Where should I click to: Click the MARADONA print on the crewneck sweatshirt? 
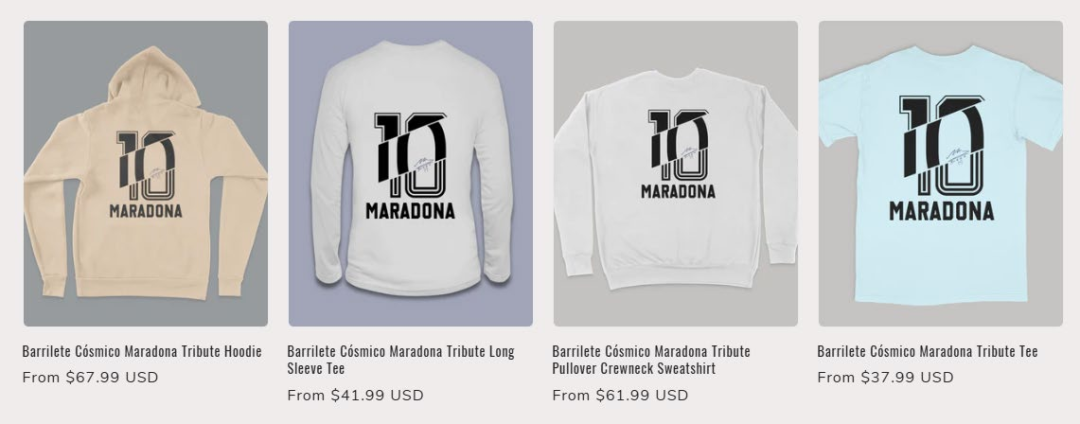[x=678, y=191]
